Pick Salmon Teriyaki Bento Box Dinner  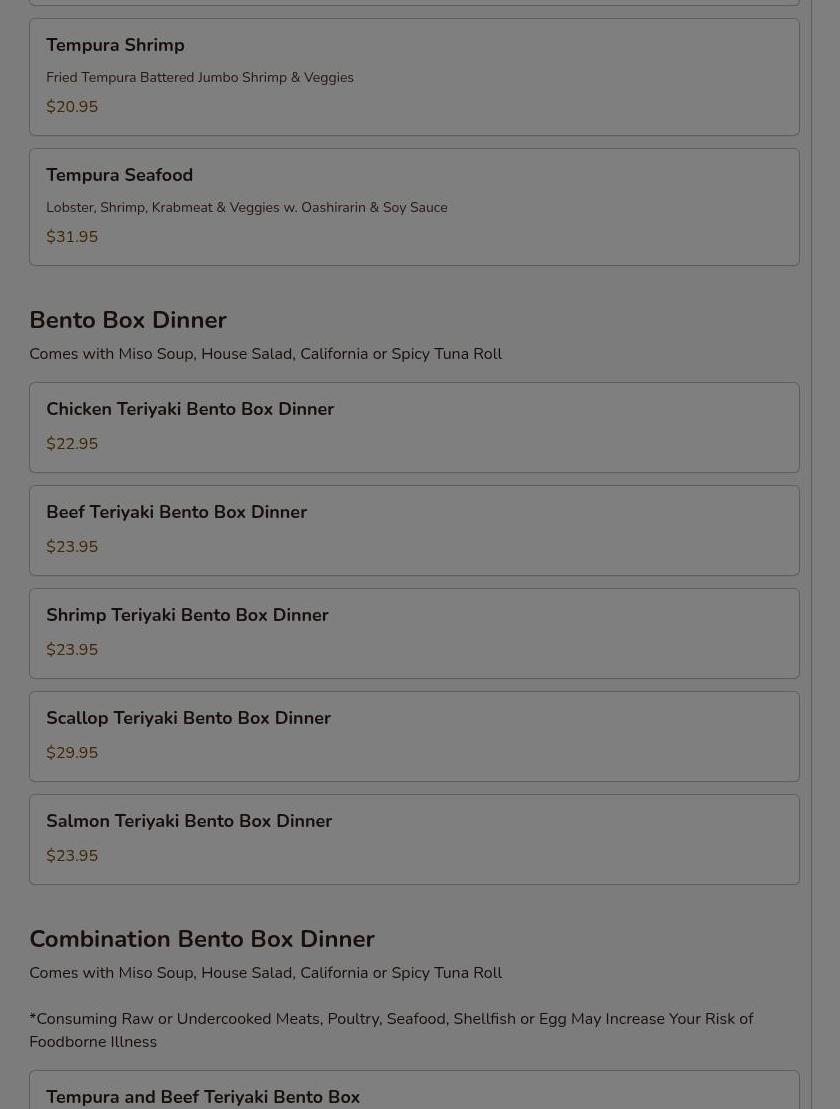pyautogui.click(x=414, y=840)
